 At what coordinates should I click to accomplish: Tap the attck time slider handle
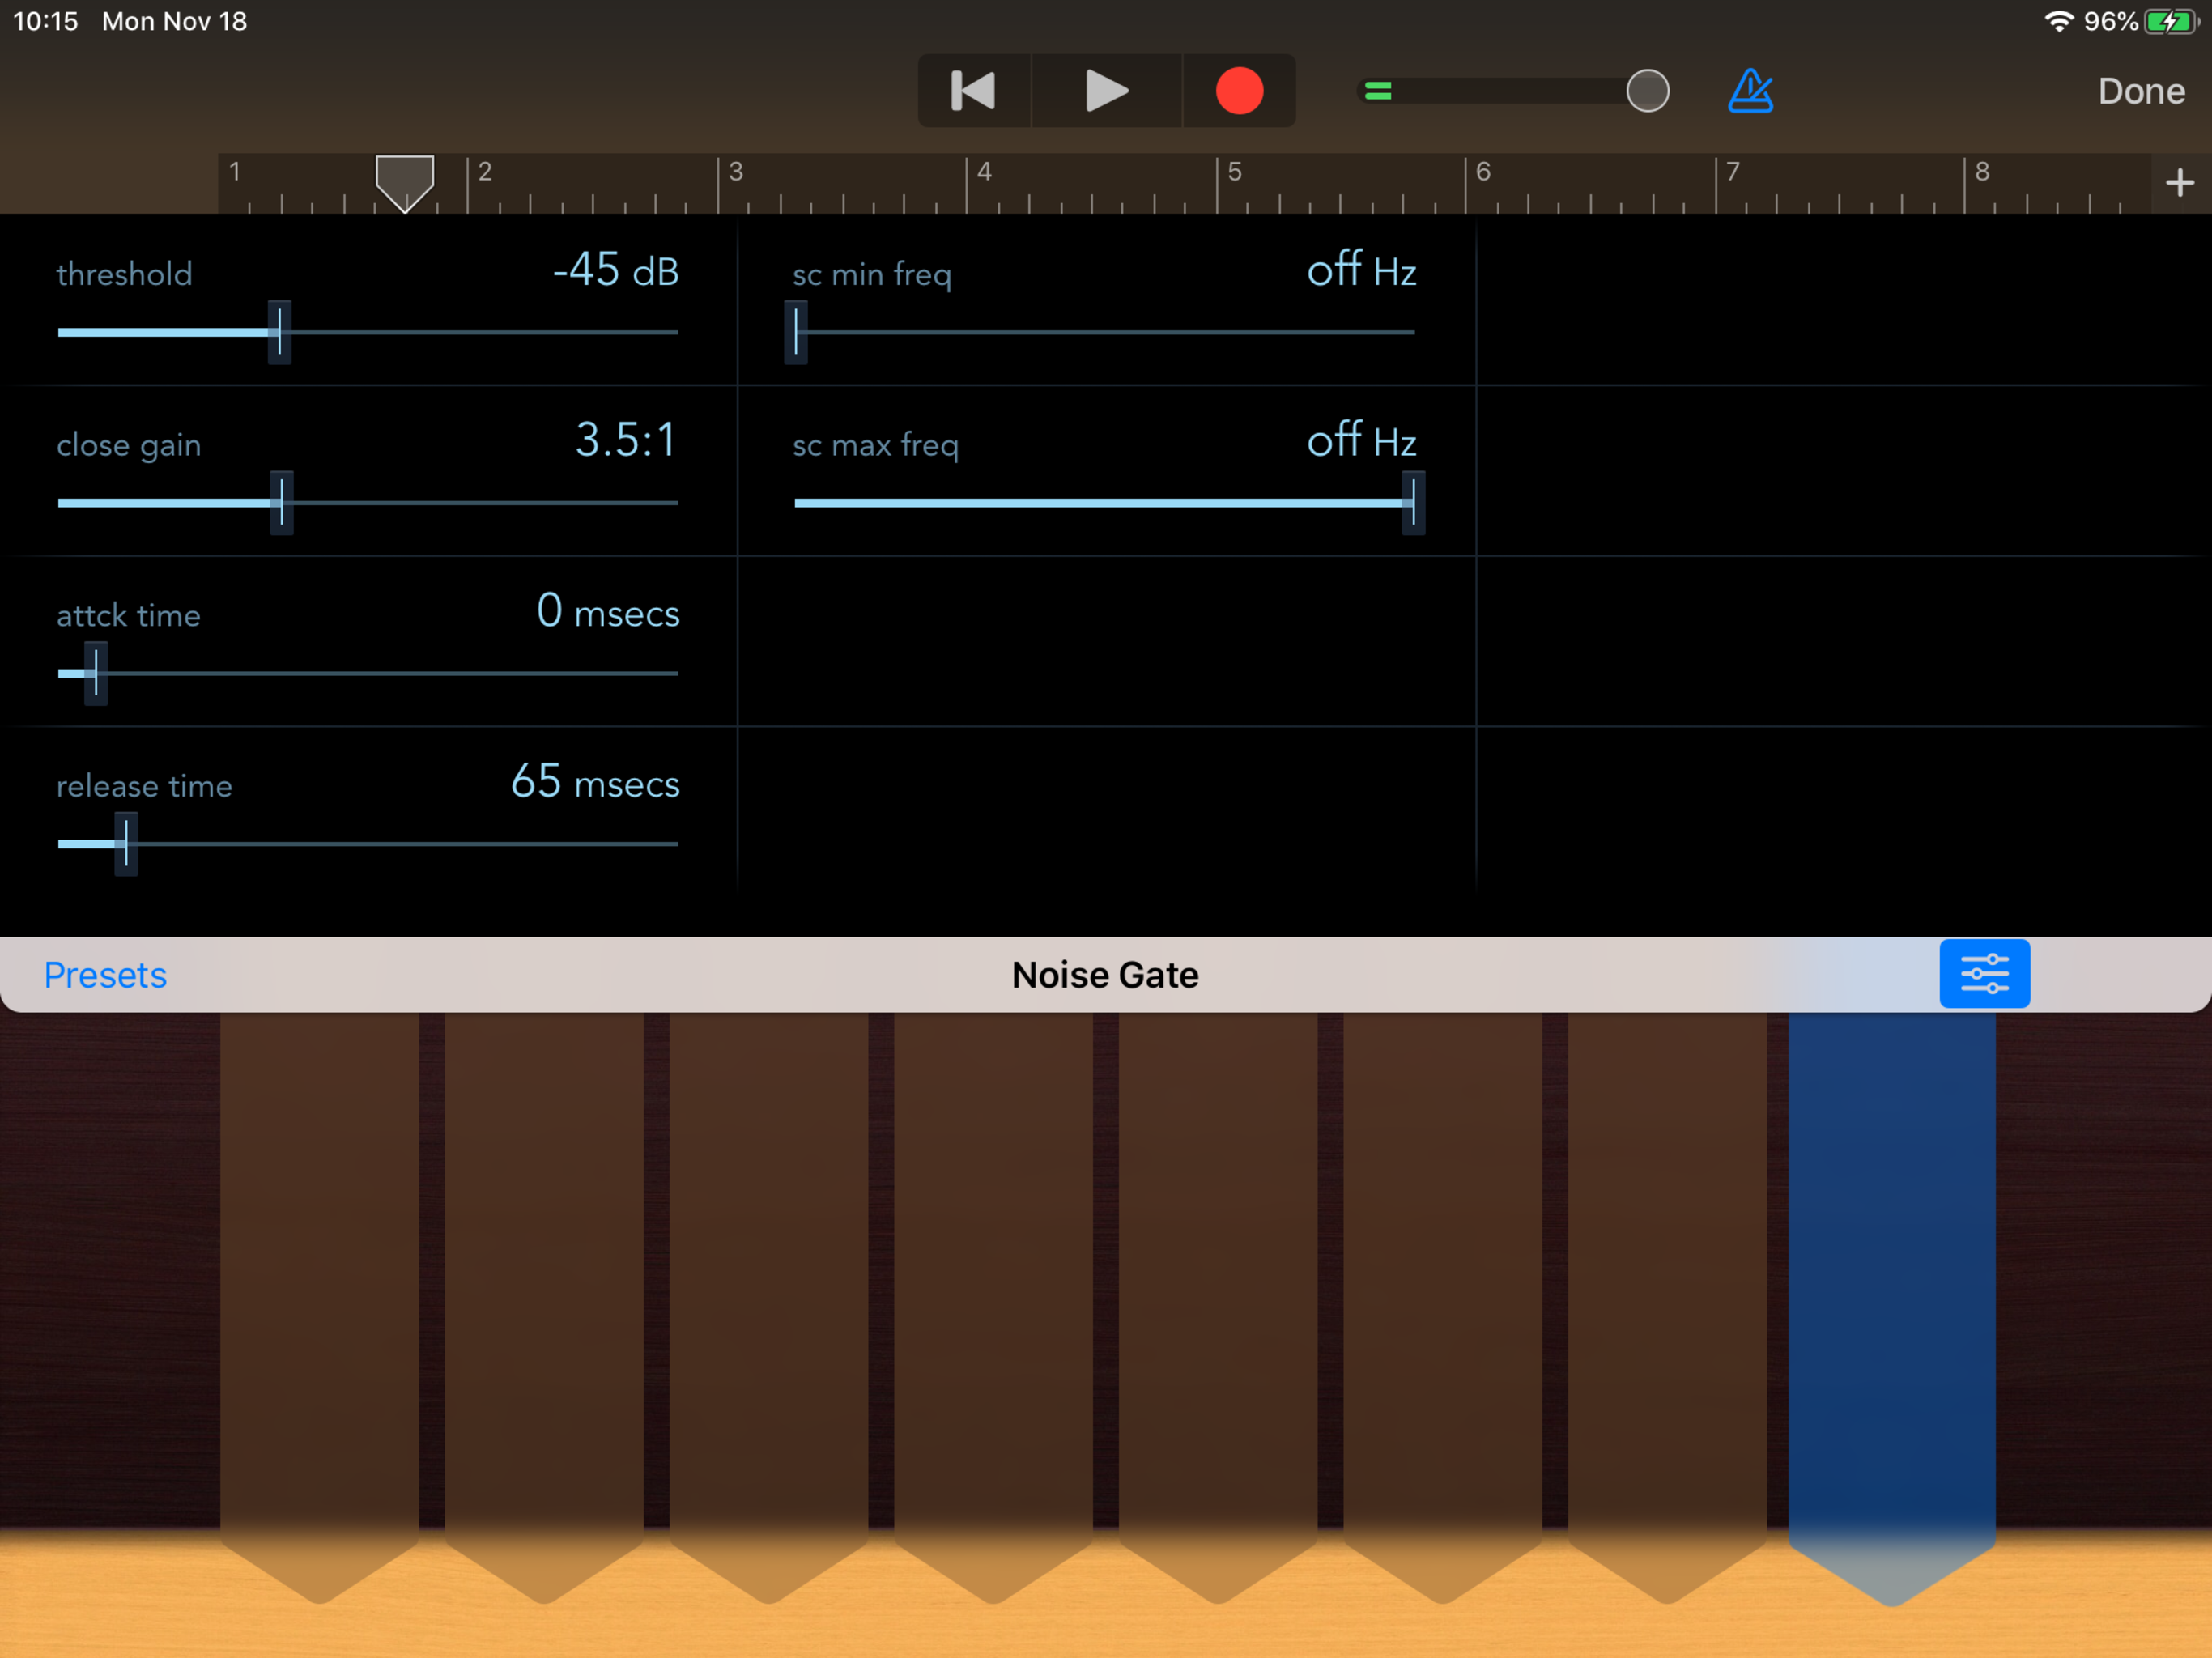click(96, 673)
